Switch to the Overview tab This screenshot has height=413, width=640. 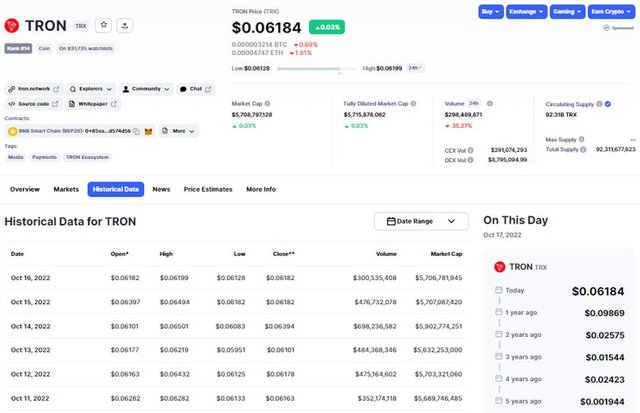[x=25, y=189]
